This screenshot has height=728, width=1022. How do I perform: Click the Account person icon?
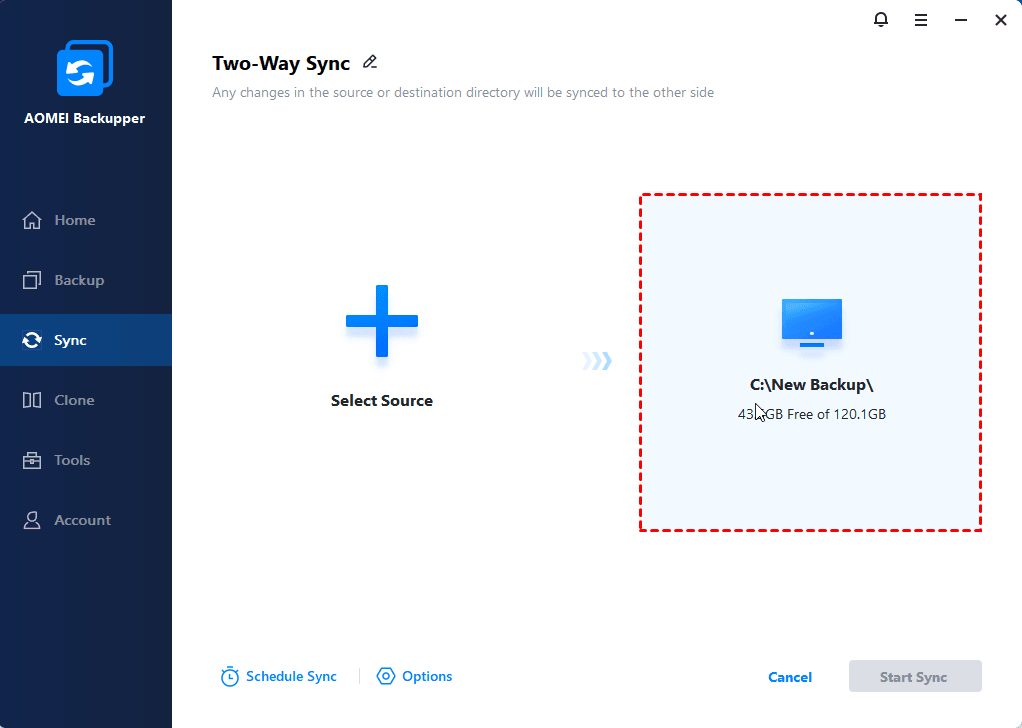click(x=32, y=520)
